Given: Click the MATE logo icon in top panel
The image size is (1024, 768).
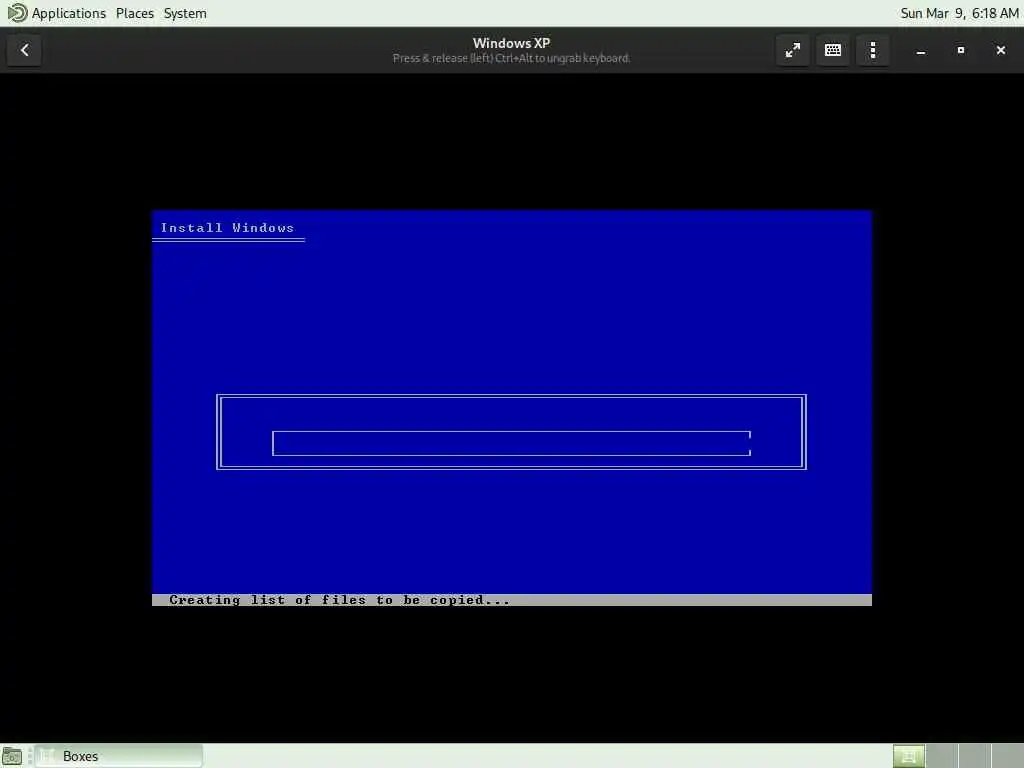Looking at the screenshot, I should 17,13.
